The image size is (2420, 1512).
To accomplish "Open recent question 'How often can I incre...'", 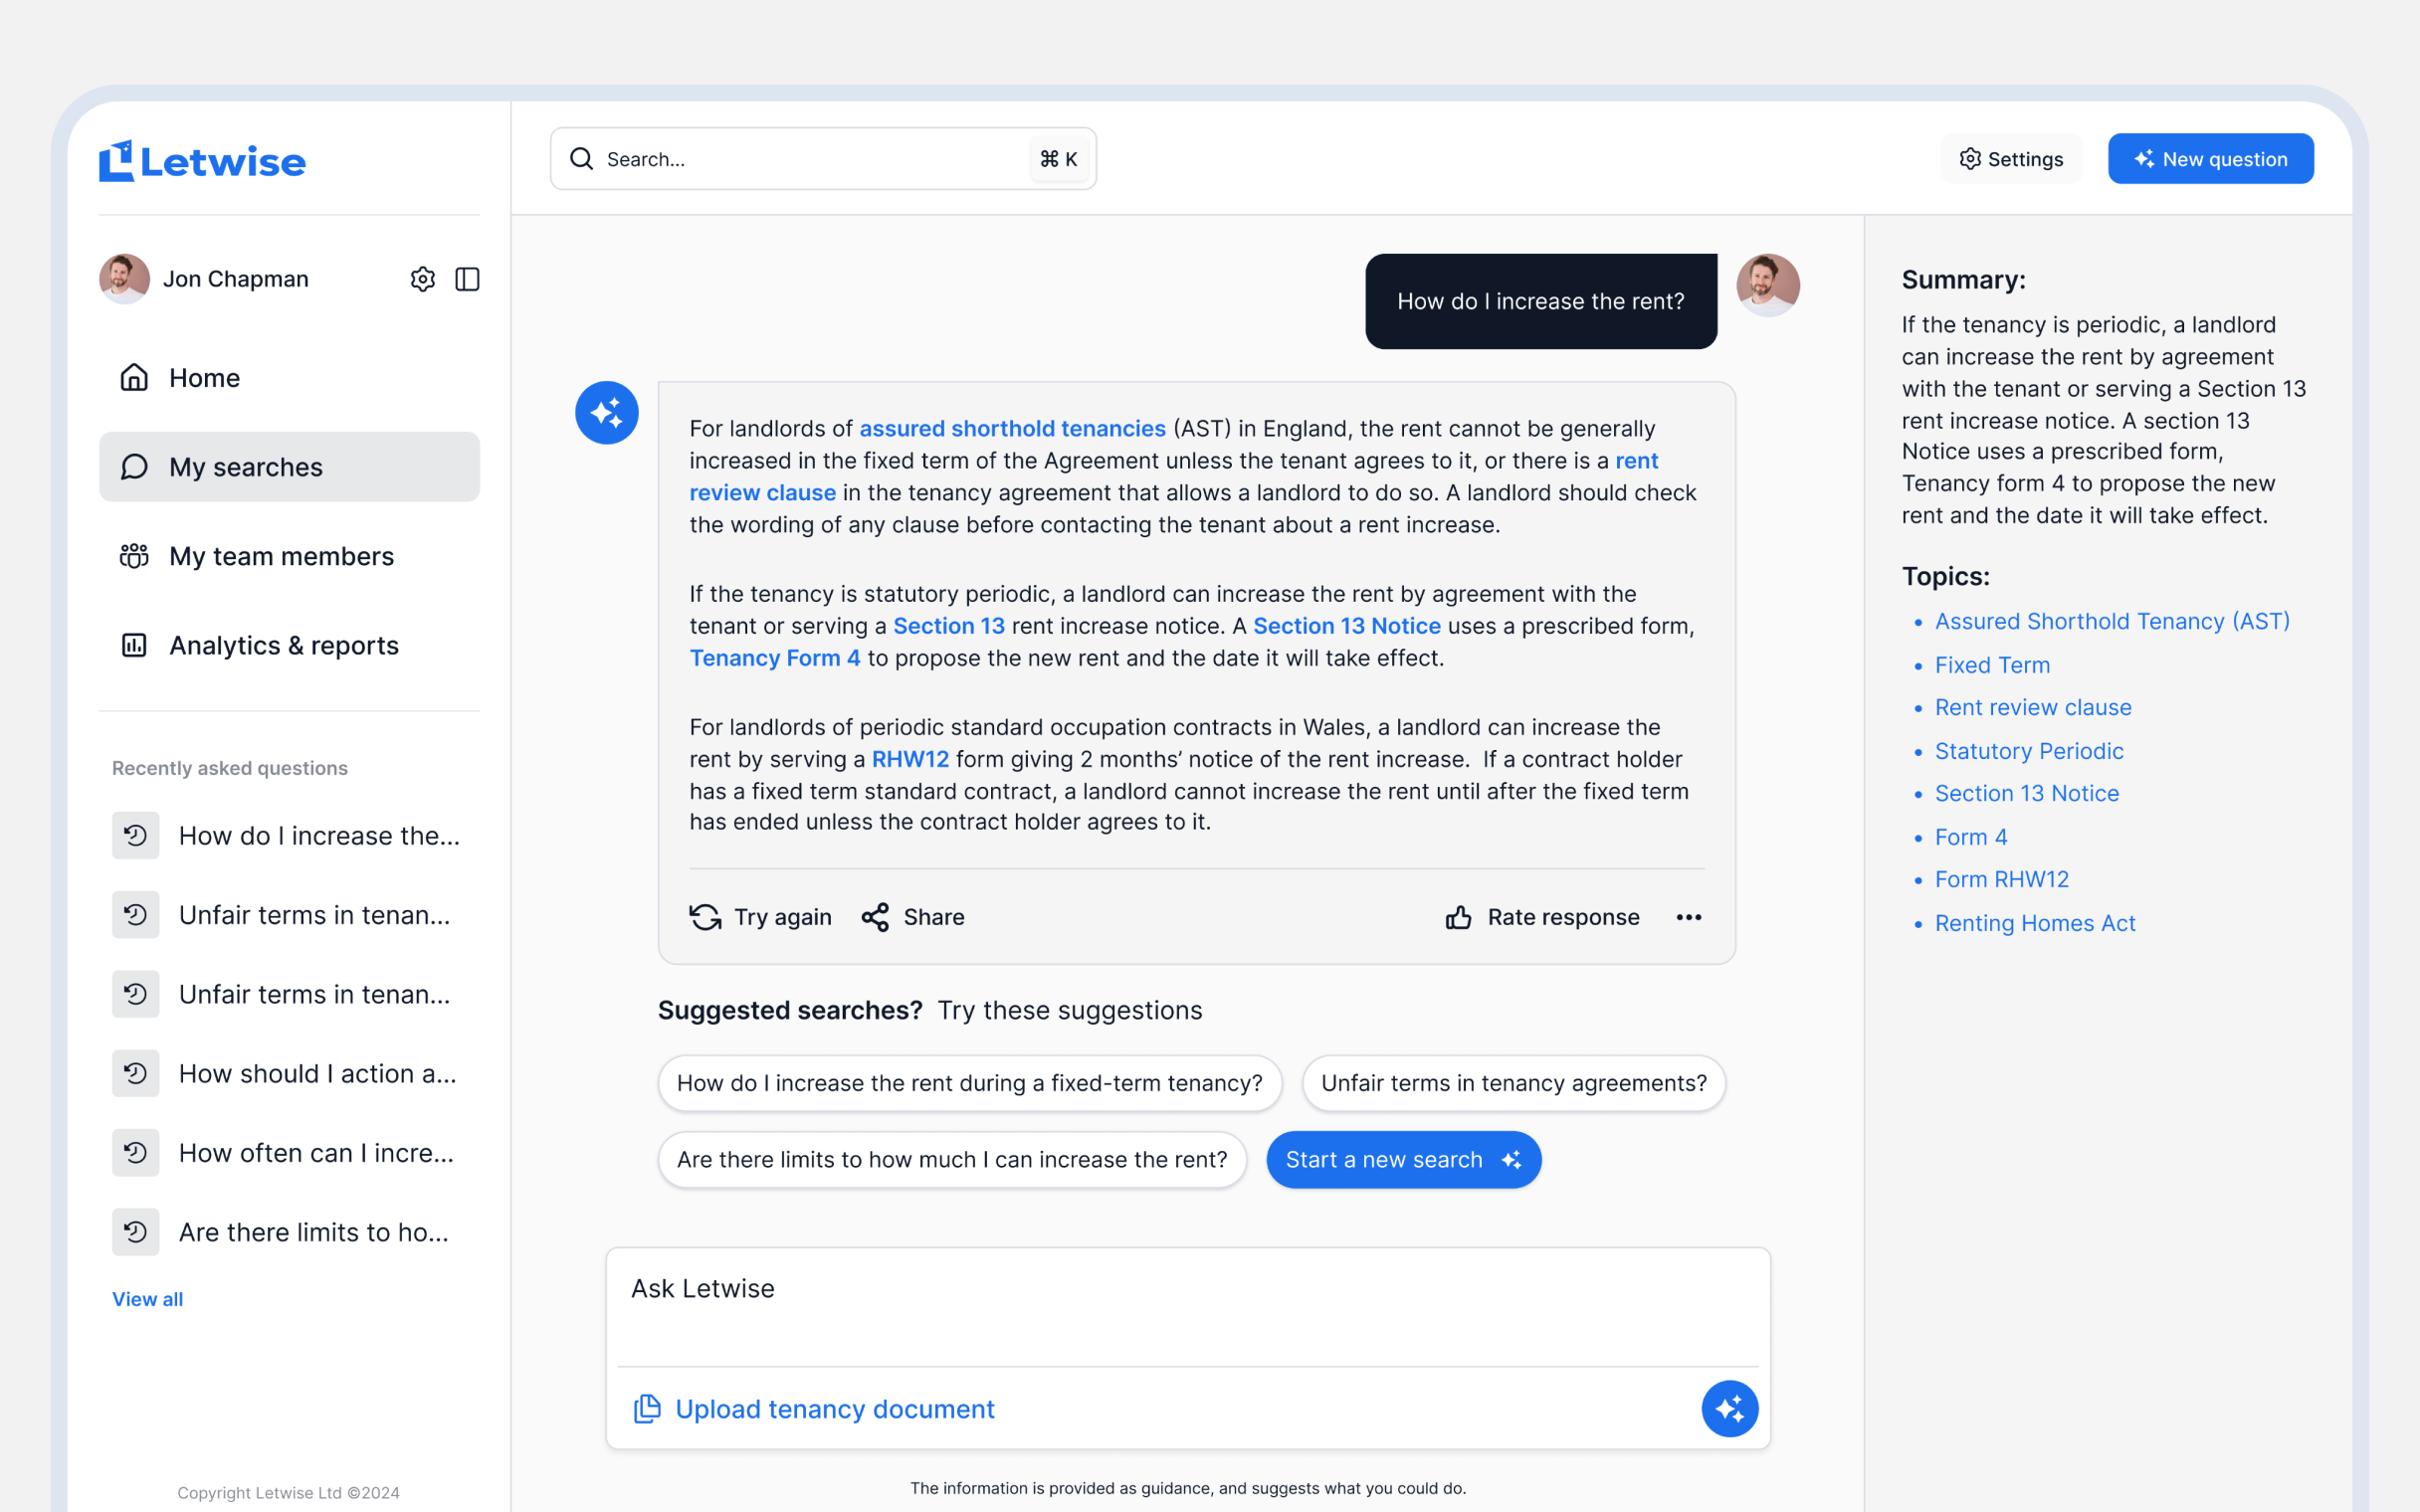I will [316, 1153].
